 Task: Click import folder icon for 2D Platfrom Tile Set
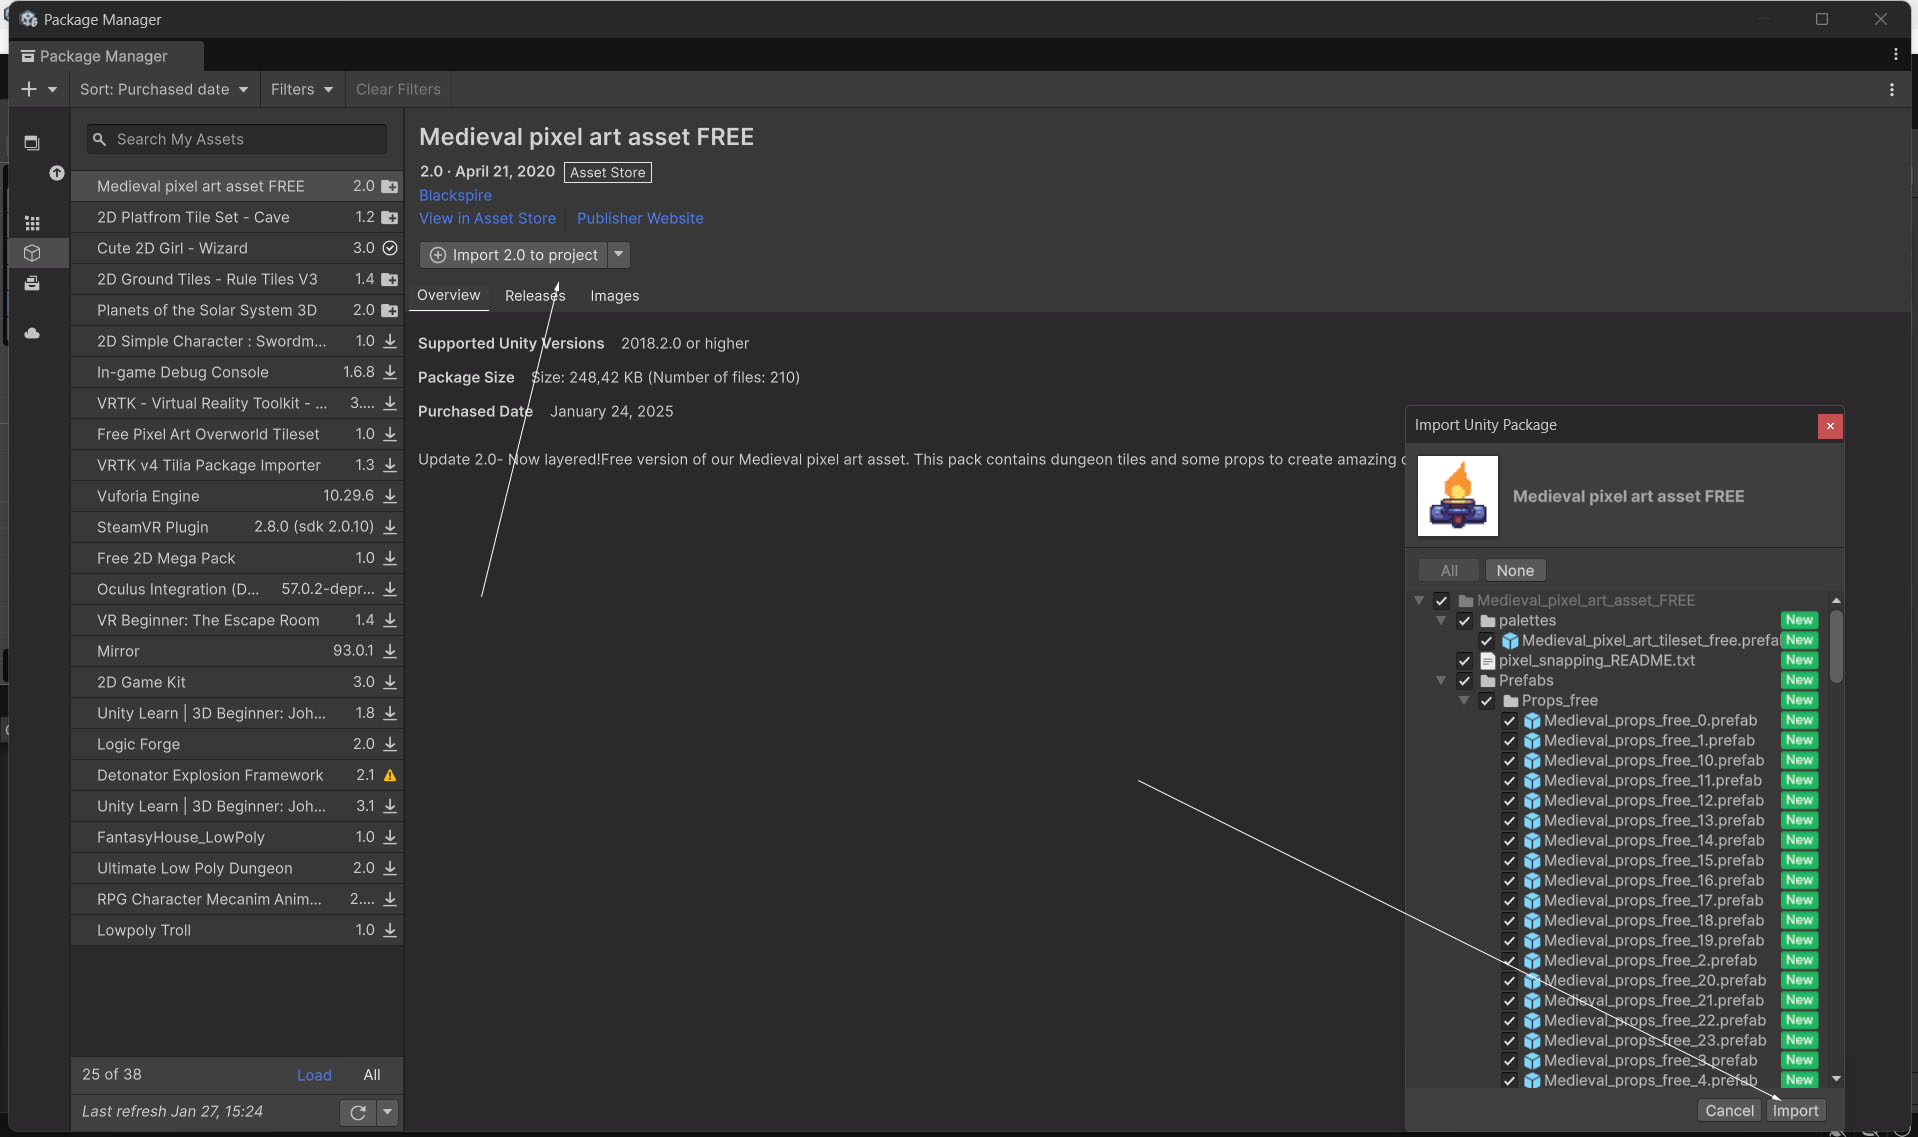[x=390, y=217]
